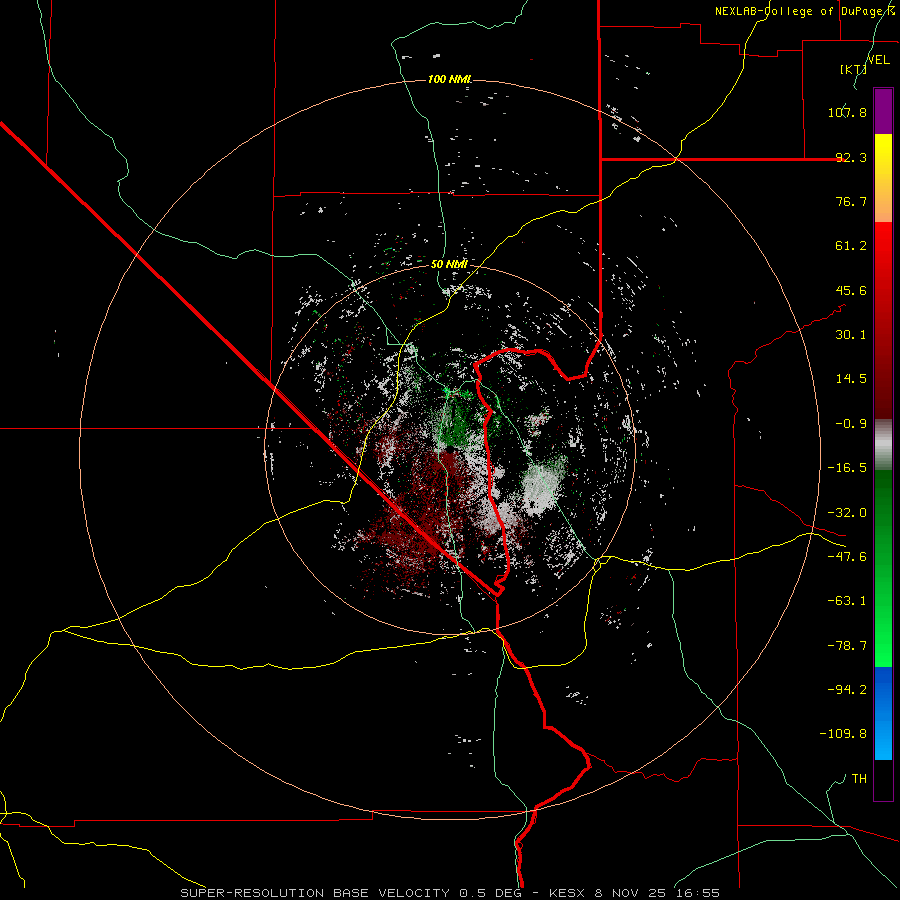Click the black radar site dot at center
Image resolution: width=900 pixels, height=900 pixels.
451,448
